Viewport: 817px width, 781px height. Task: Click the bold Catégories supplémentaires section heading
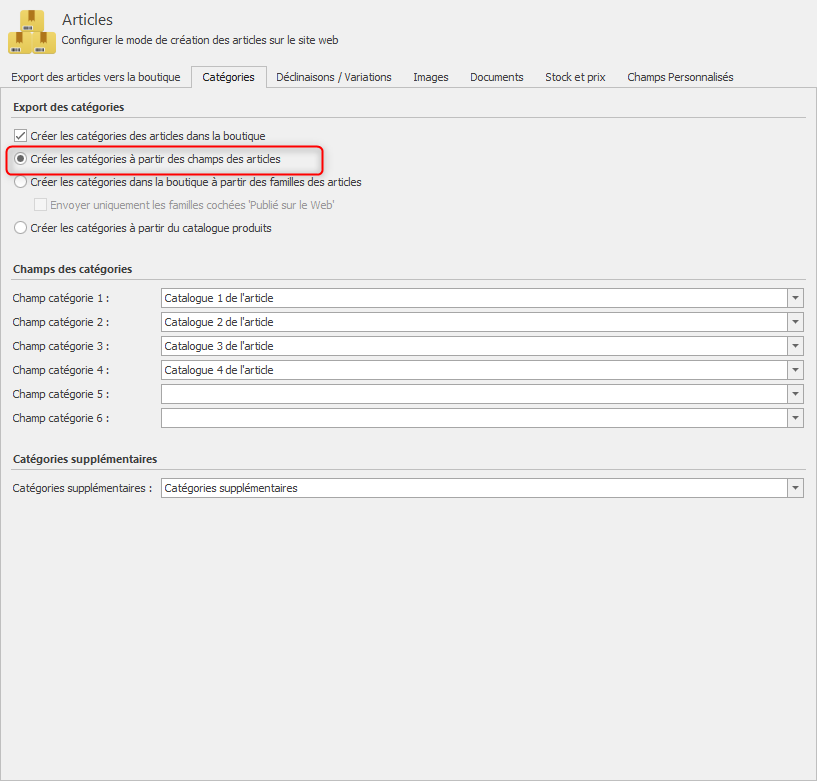85,459
